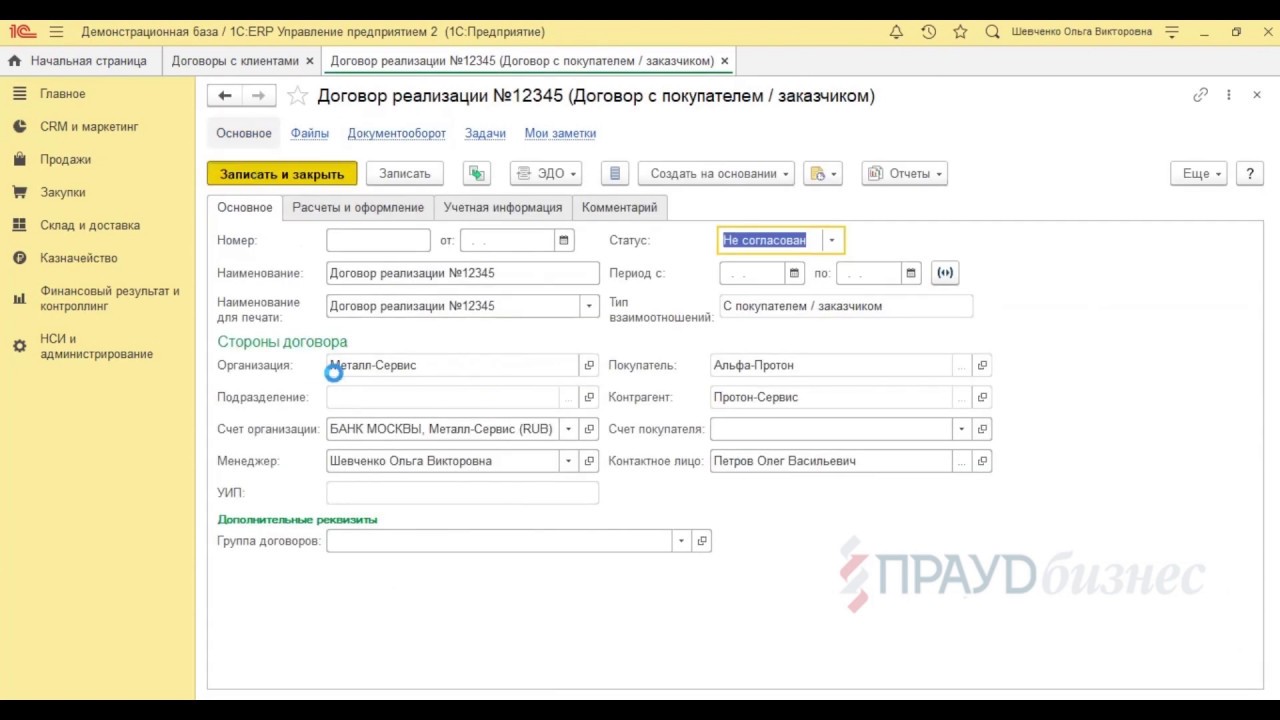Expand the ЭДО dropdown button
Image resolution: width=1280 pixels, height=720 pixels.
pyautogui.click(x=546, y=173)
